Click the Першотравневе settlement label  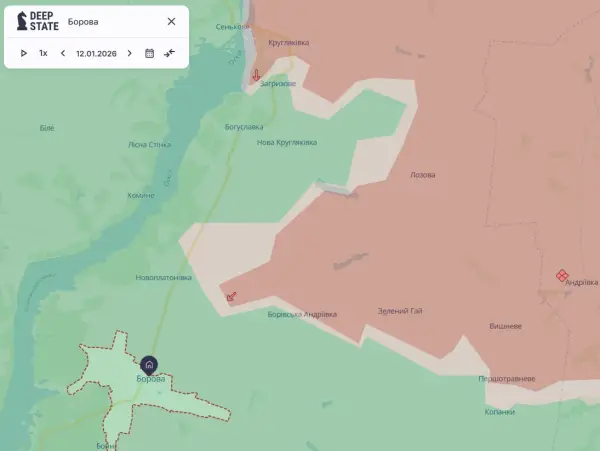[x=507, y=379]
